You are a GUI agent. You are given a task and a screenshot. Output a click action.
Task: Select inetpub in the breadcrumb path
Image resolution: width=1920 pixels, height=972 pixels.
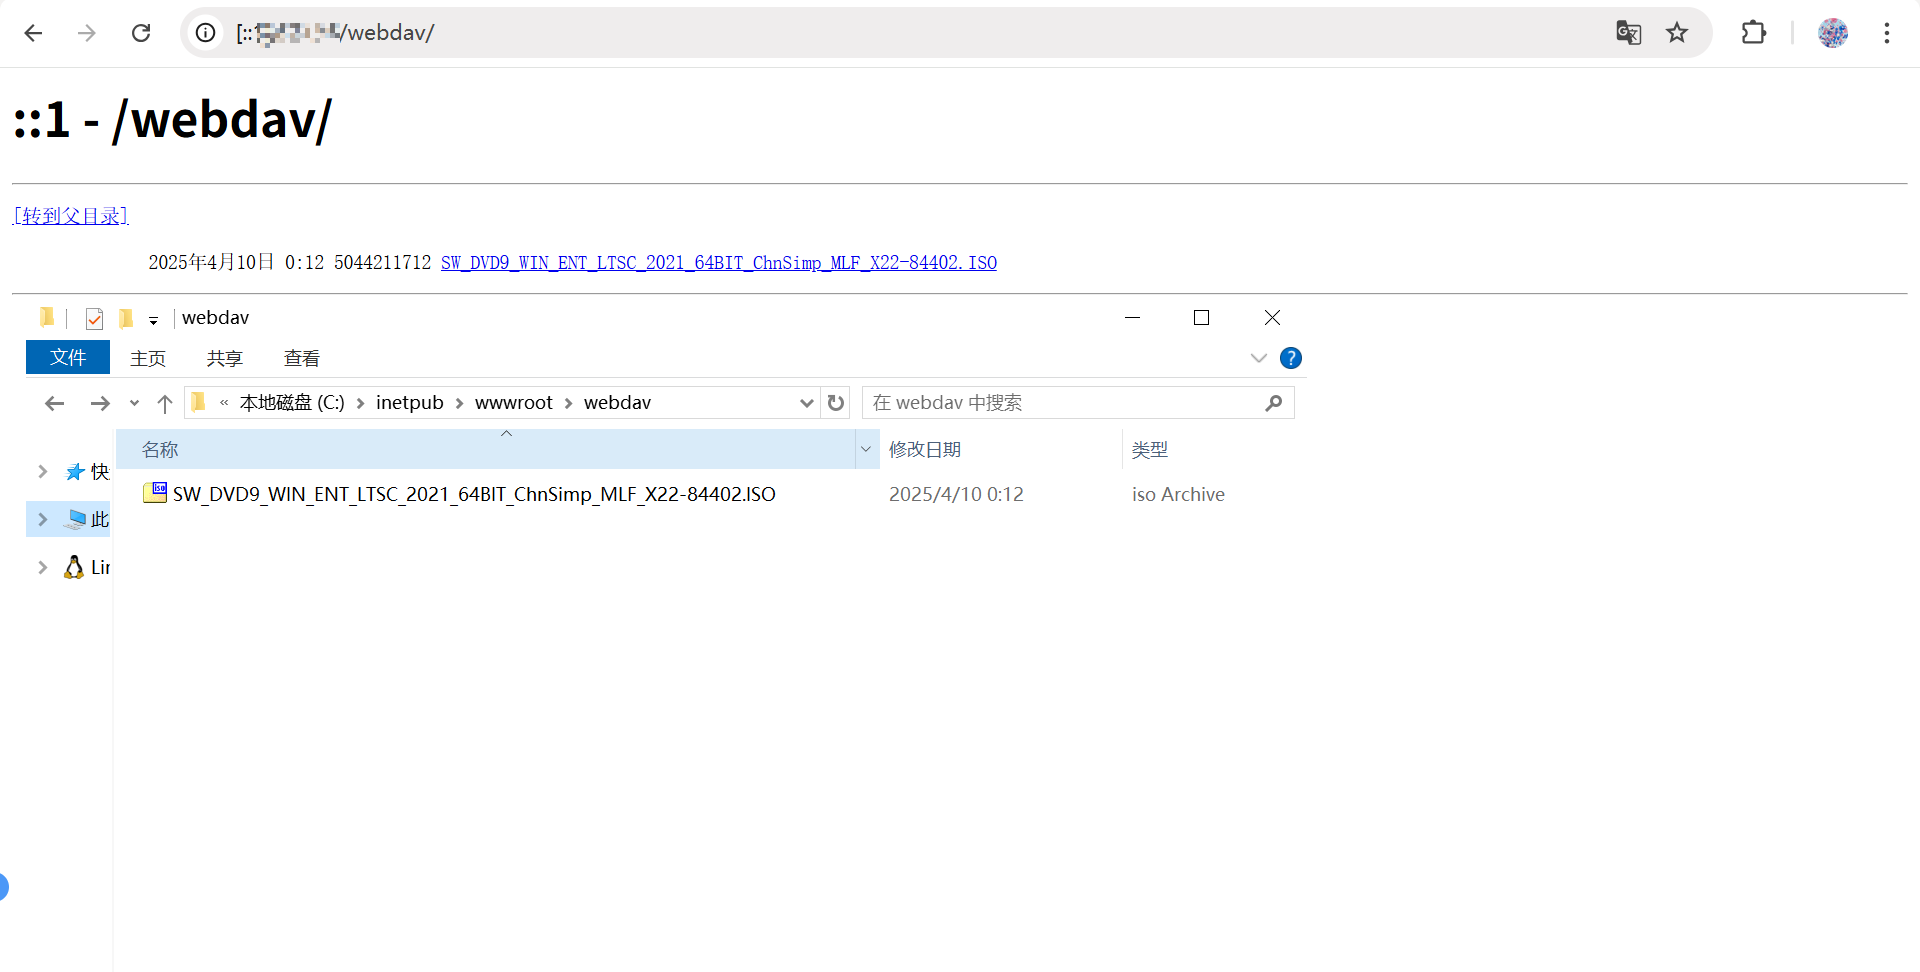pos(410,402)
